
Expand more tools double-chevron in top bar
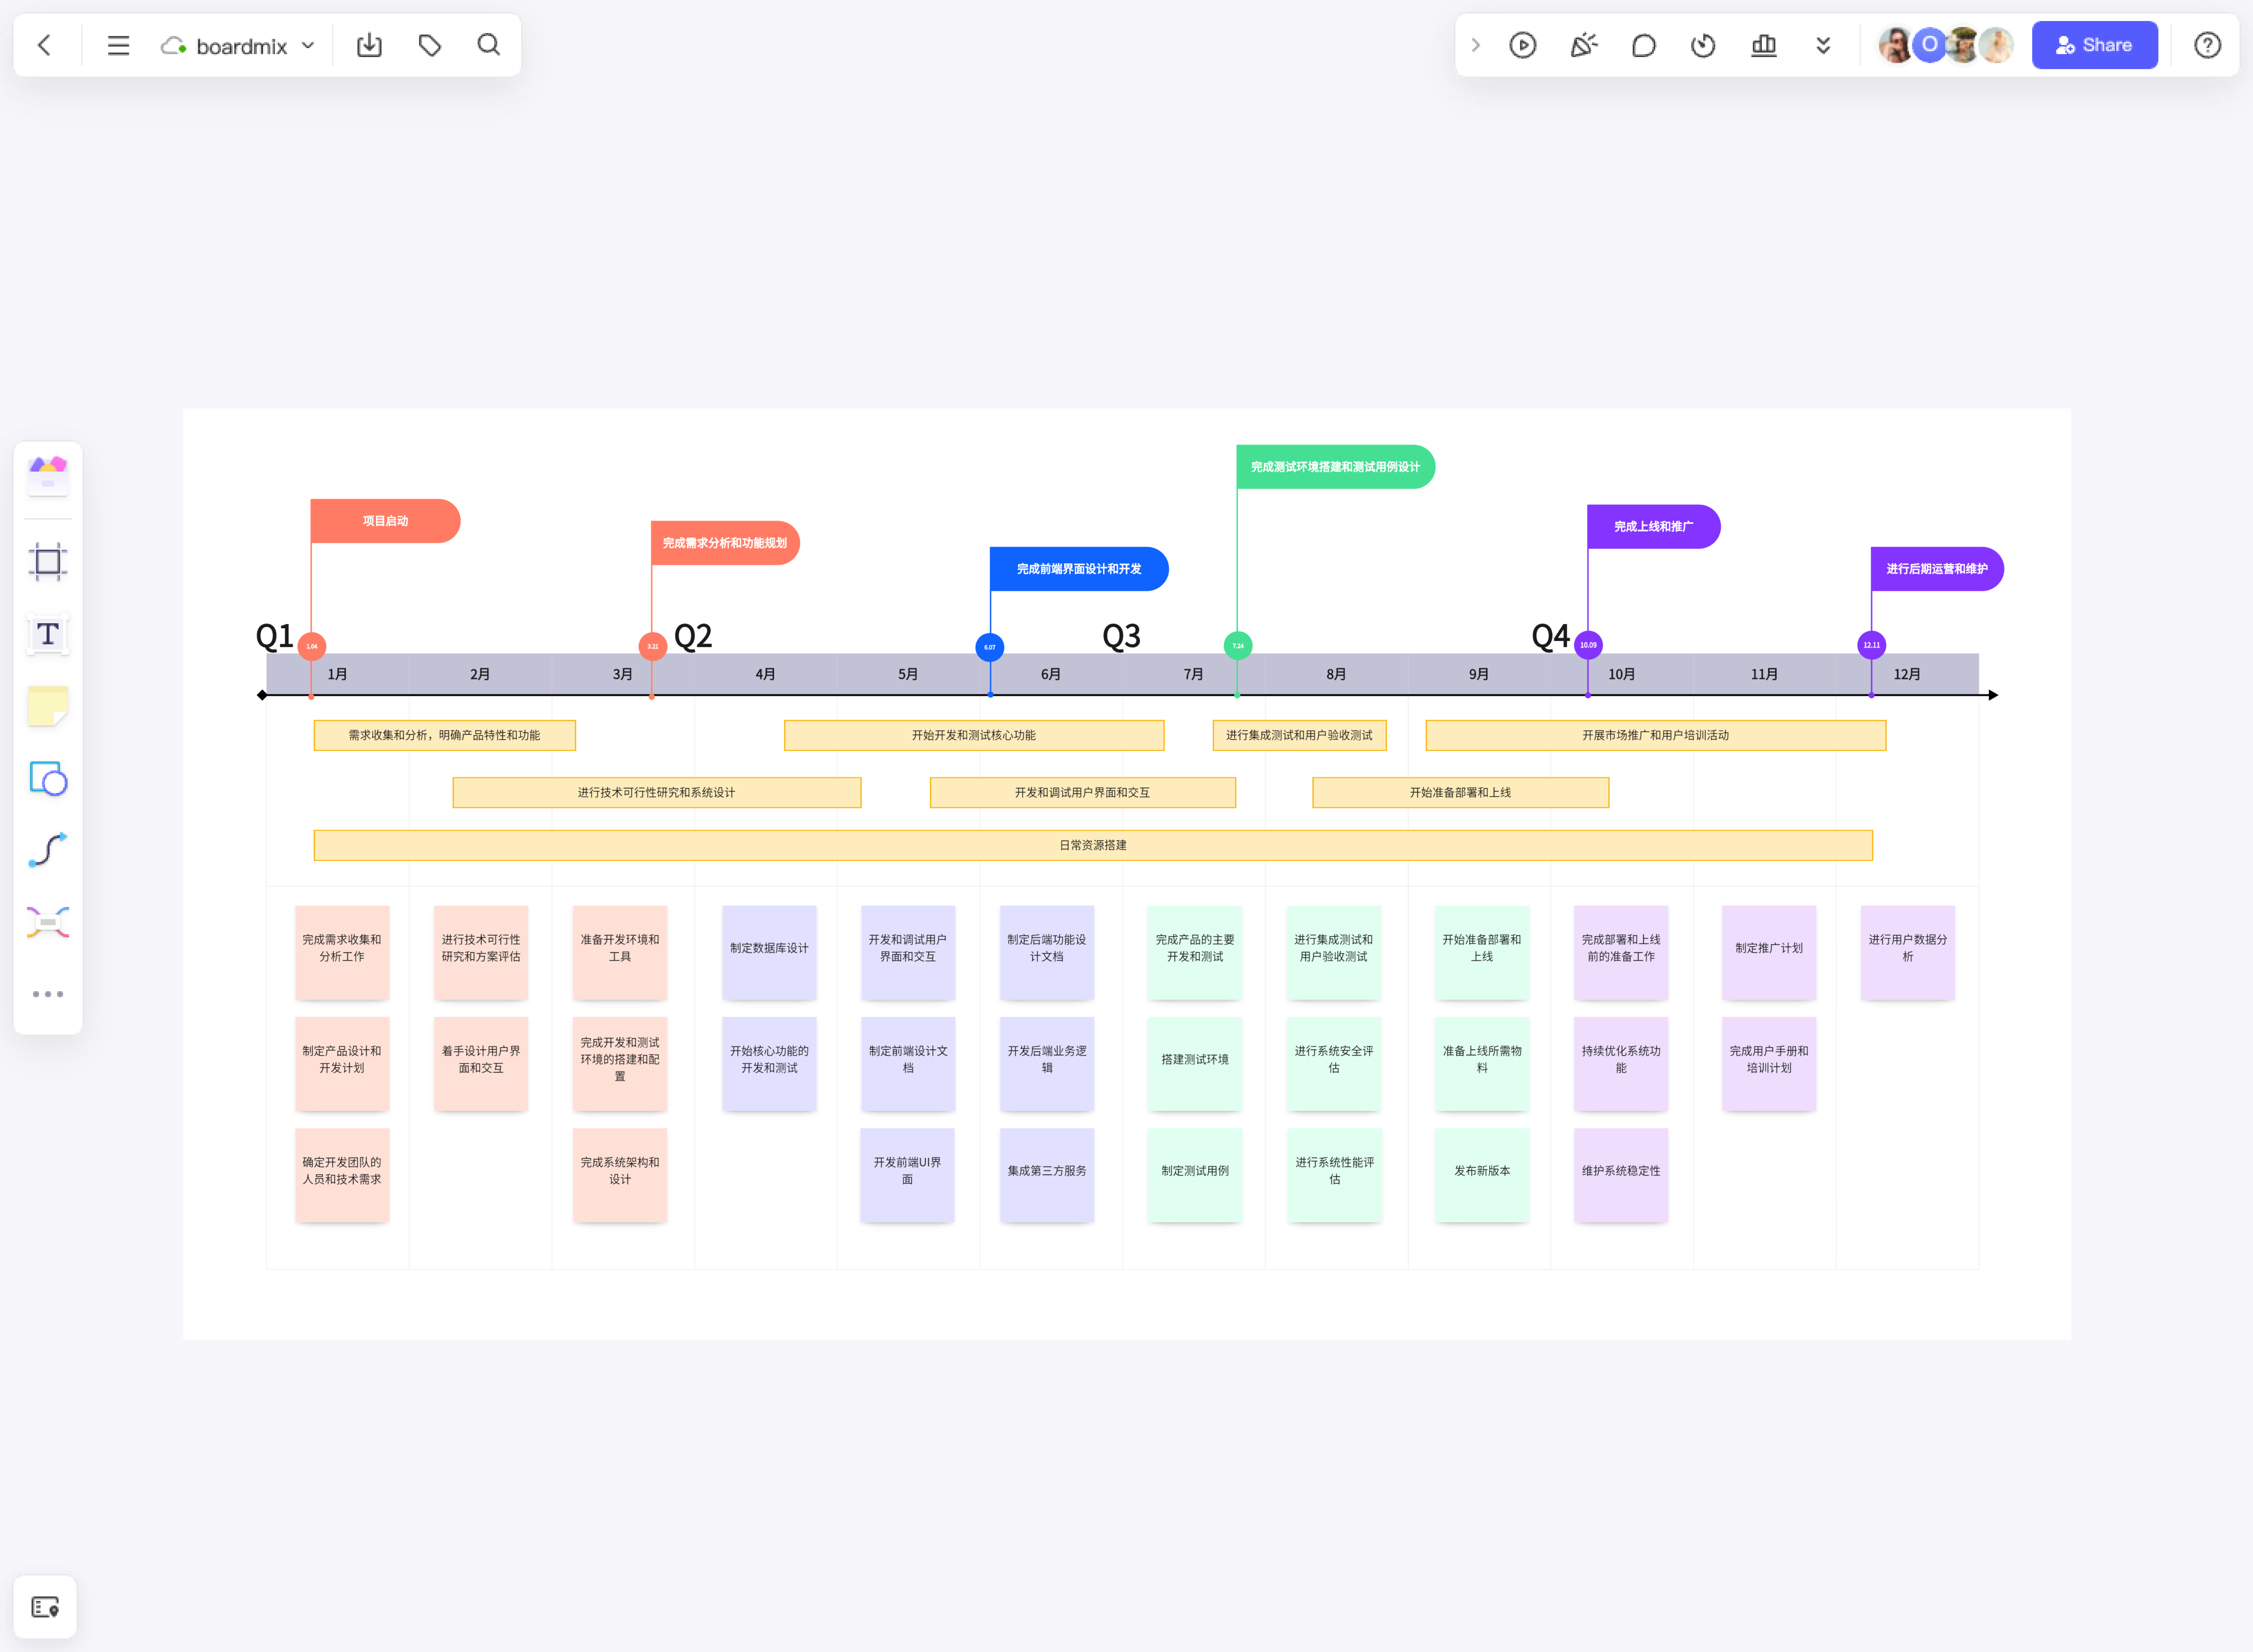[x=1823, y=45]
